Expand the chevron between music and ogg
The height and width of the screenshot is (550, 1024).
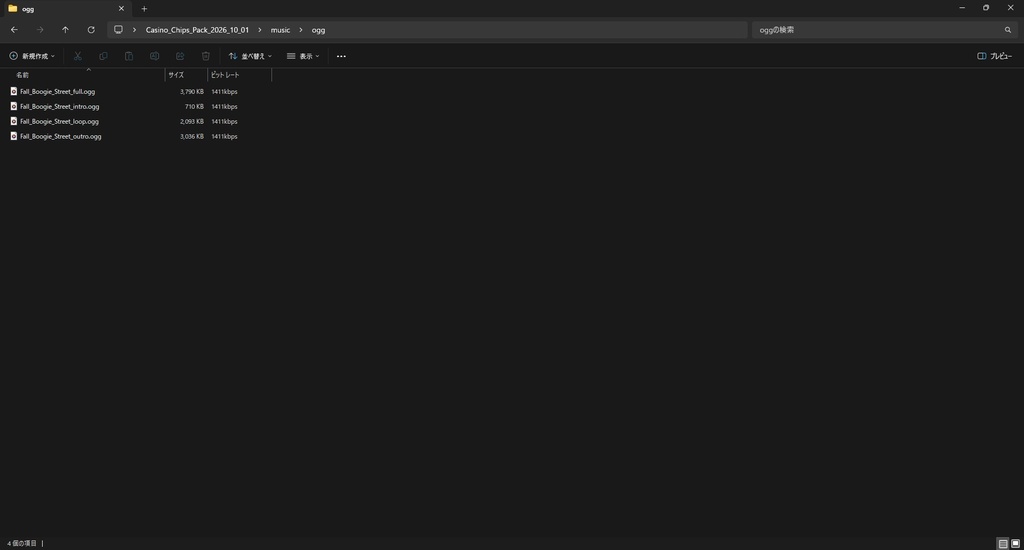coord(300,30)
